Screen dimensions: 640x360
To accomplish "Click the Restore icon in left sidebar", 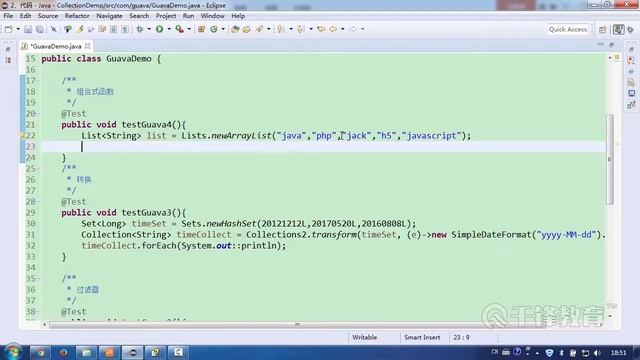I will click(x=8, y=49).
